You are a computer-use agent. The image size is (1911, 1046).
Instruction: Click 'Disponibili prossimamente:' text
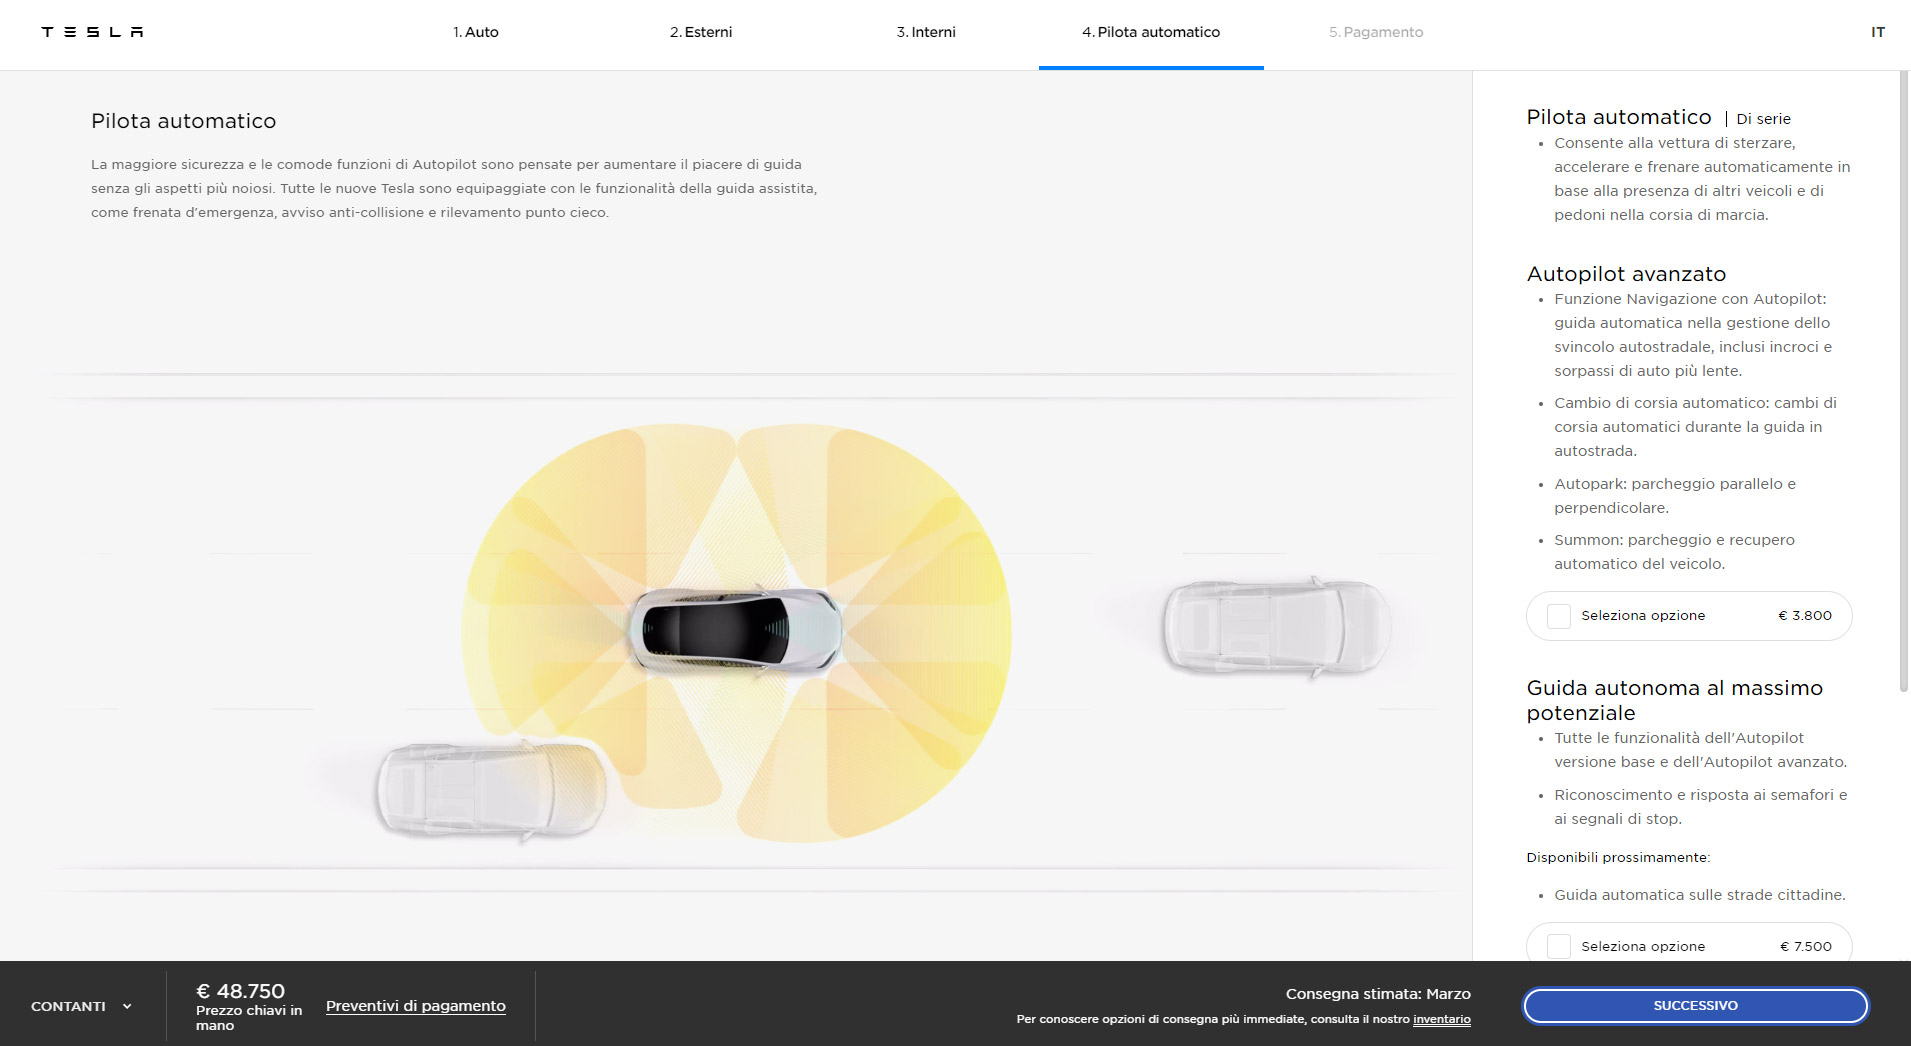(x=1618, y=857)
